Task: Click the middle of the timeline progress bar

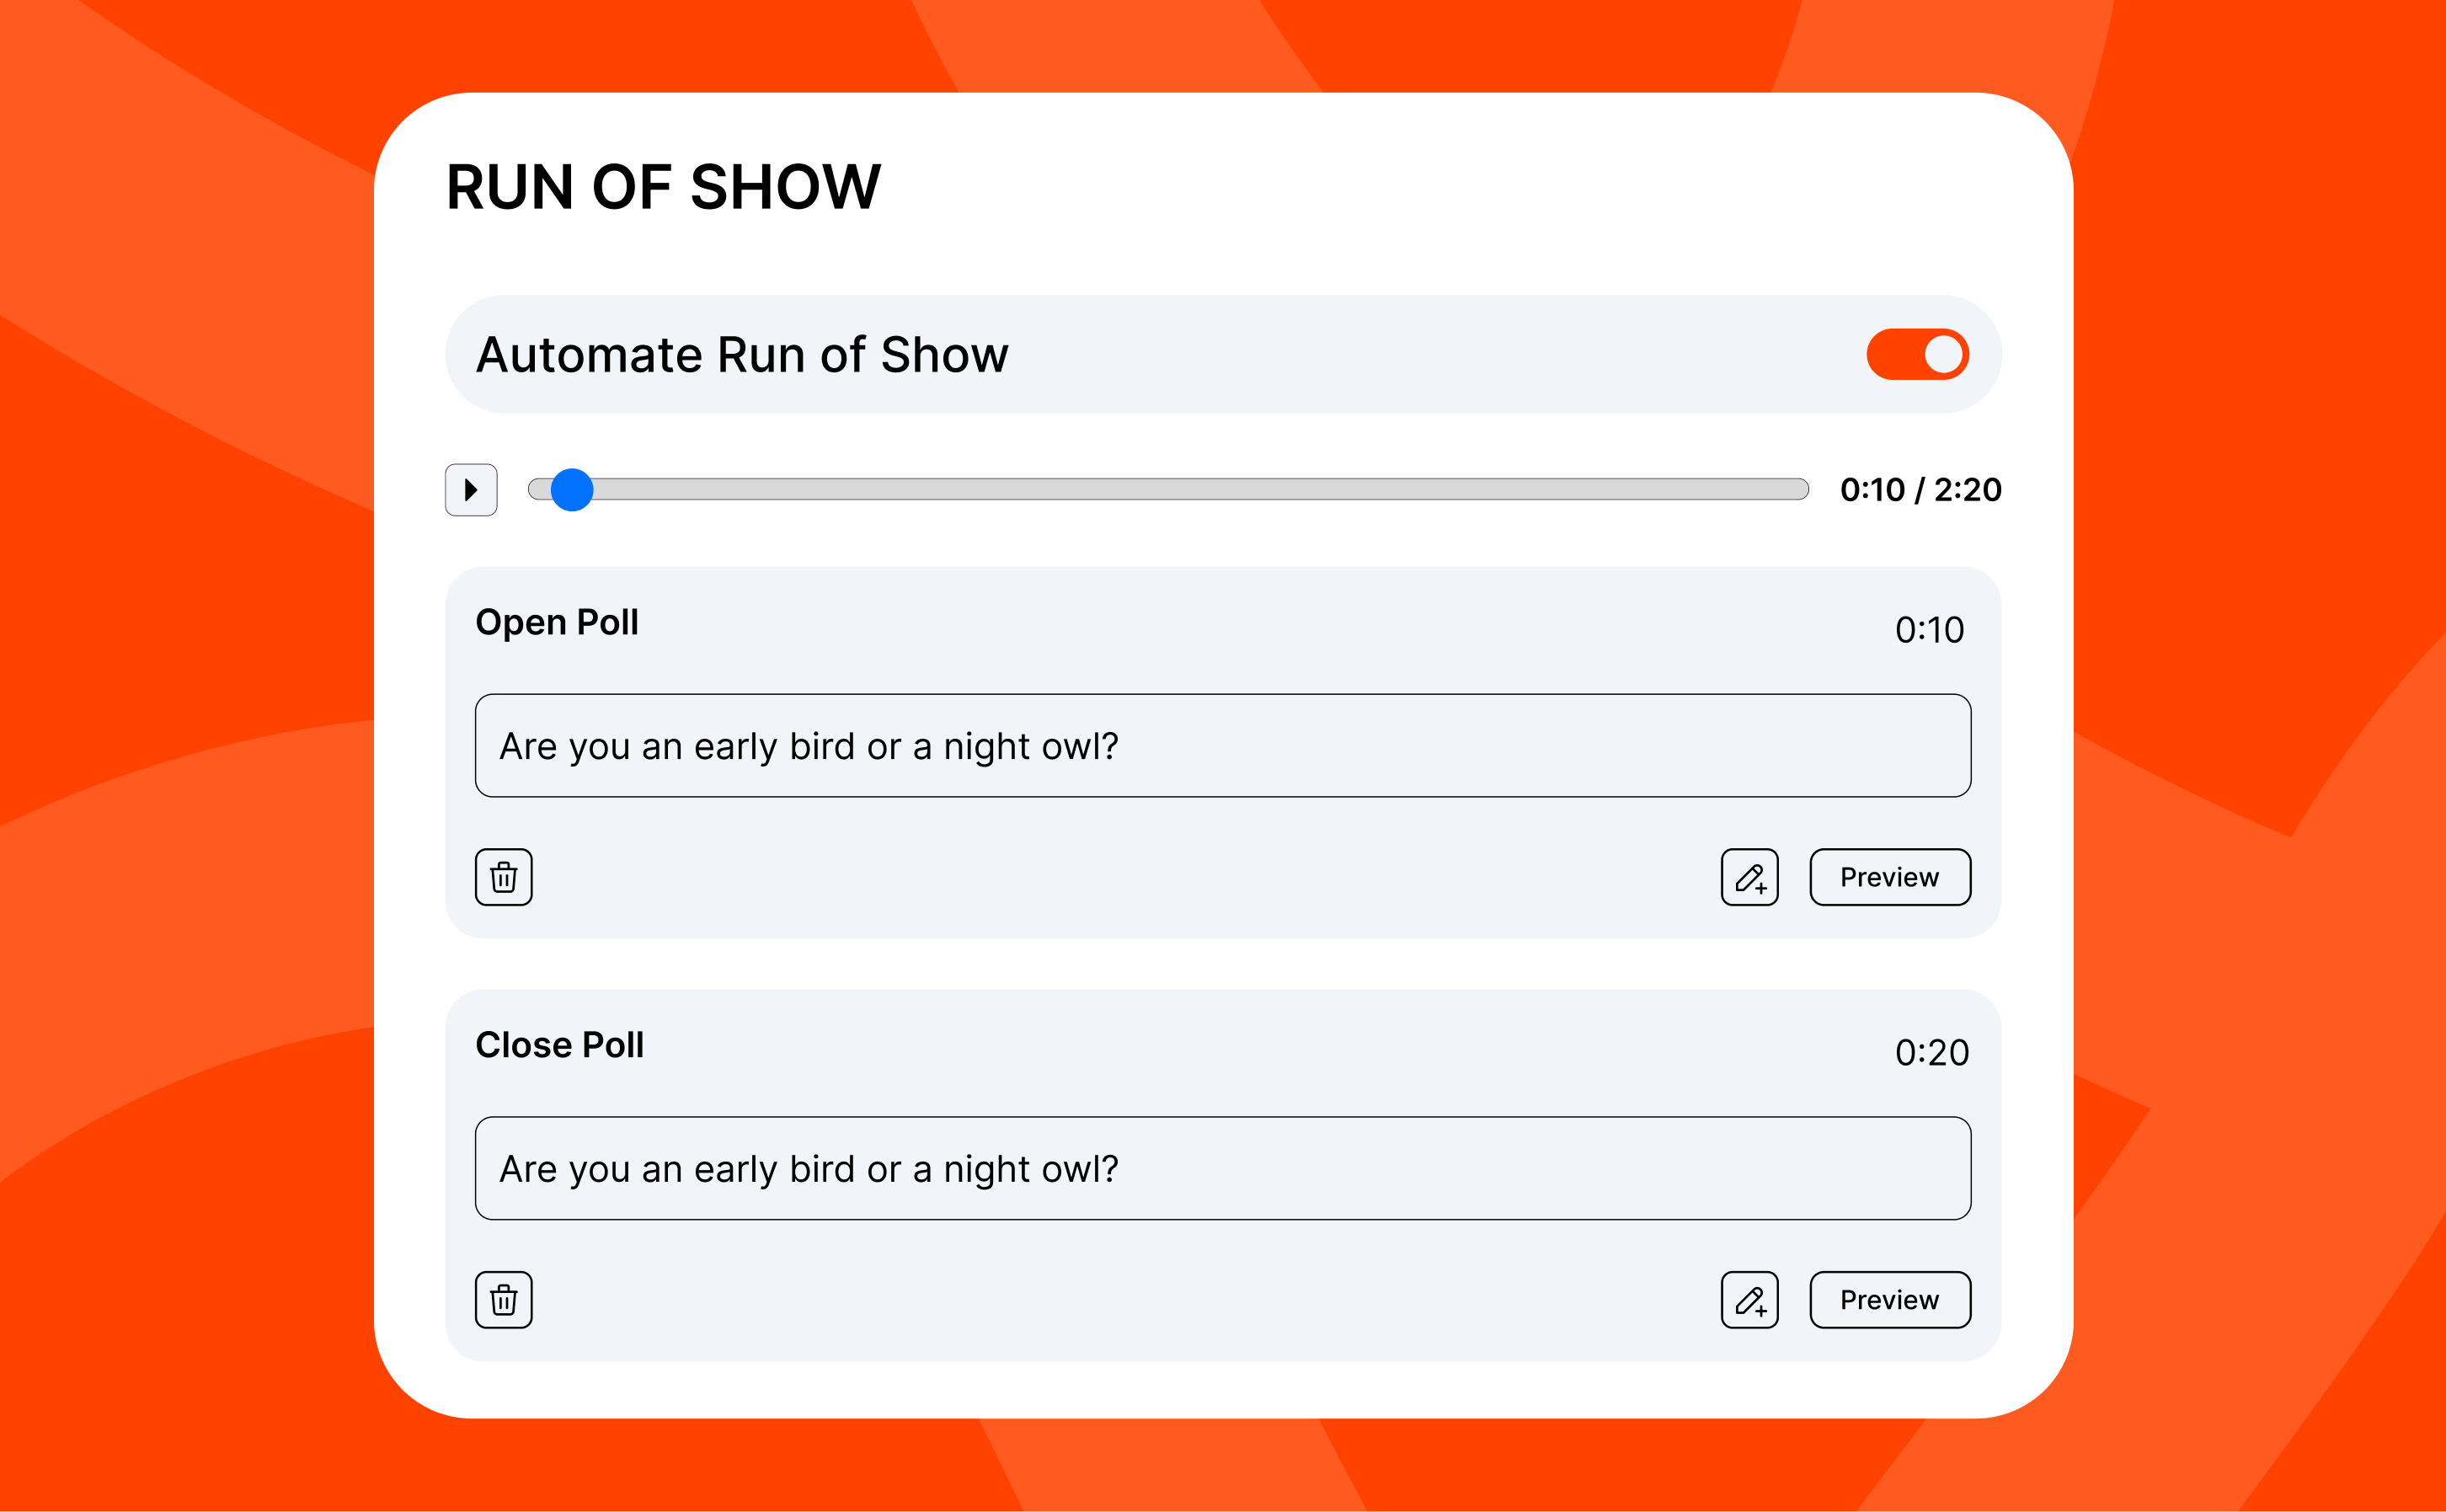Action: [1168, 489]
